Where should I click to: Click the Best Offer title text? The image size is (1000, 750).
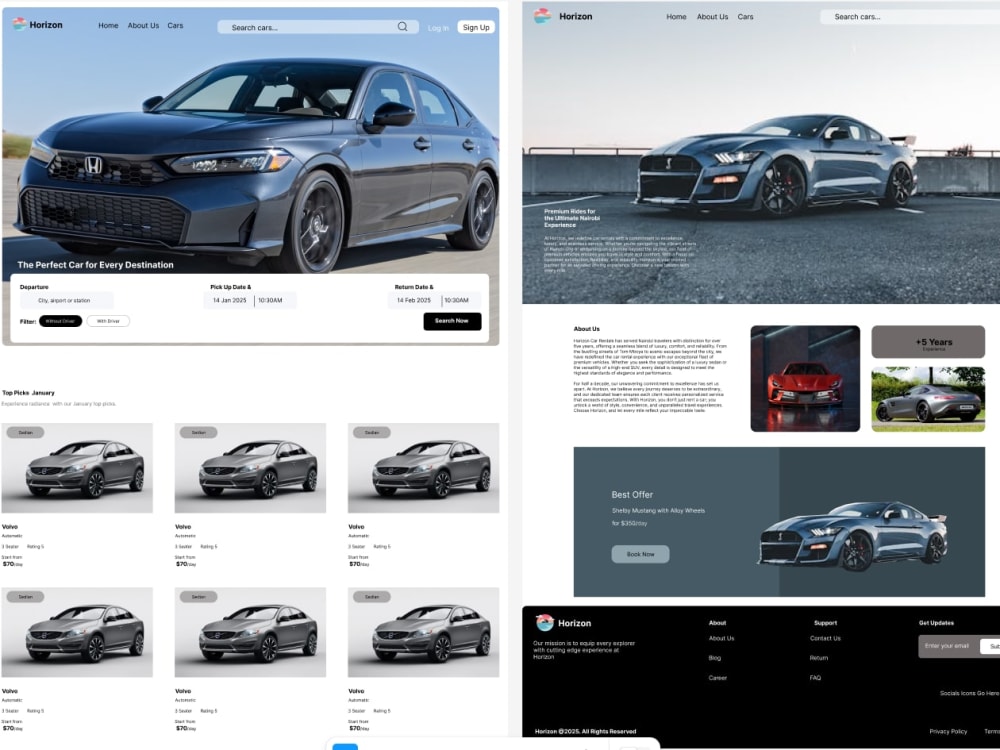pyautogui.click(x=632, y=494)
